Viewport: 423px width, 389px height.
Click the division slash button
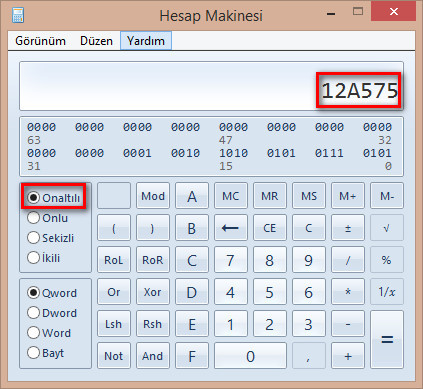click(348, 260)
